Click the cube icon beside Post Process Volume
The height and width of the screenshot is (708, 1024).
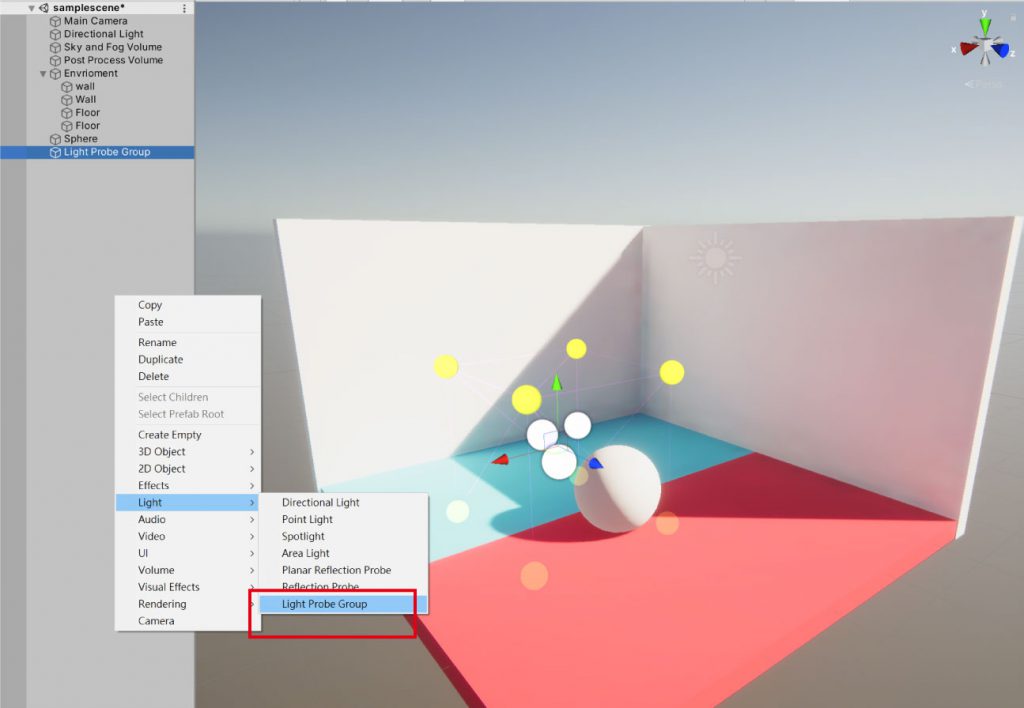pyautogui.click(x=56, y=60)
